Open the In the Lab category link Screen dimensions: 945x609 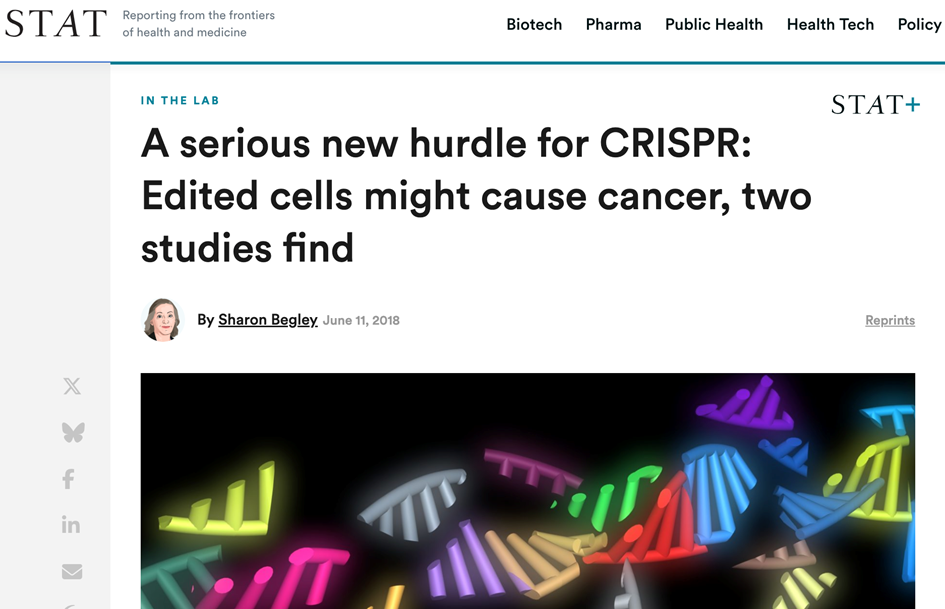point(180,100)
